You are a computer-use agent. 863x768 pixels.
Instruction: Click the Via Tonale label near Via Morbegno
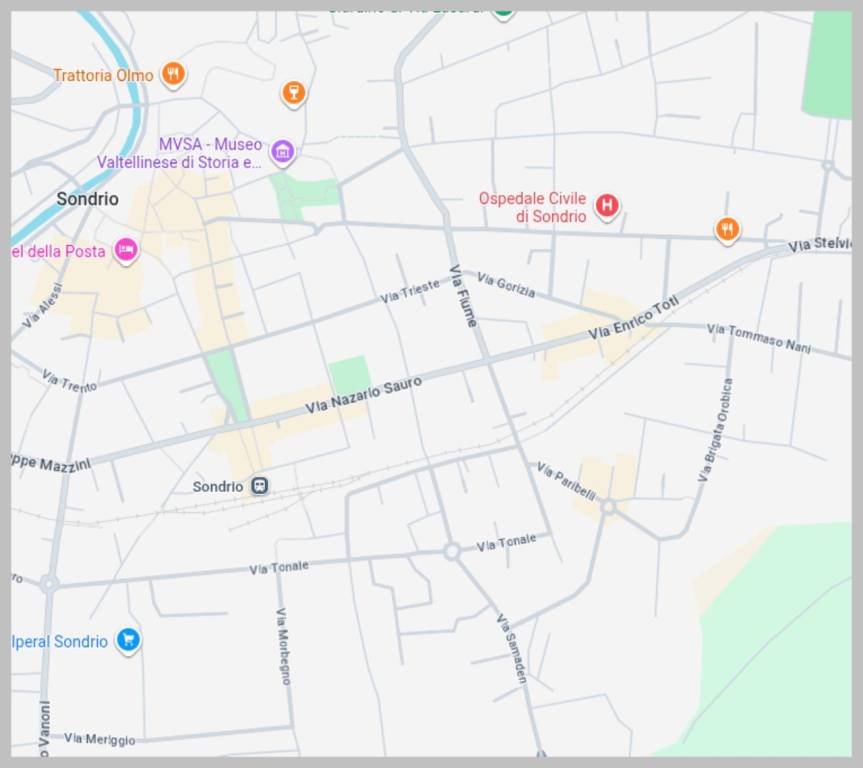[x=278, y=568]
